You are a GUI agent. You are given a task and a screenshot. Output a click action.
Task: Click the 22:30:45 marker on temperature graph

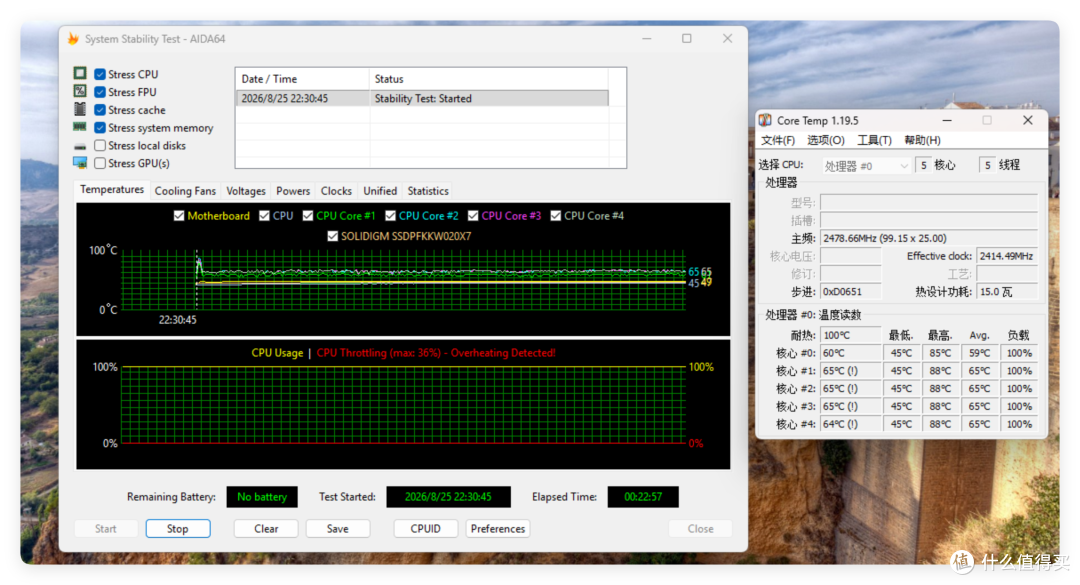pyautogui.click(x=178, y=320)
